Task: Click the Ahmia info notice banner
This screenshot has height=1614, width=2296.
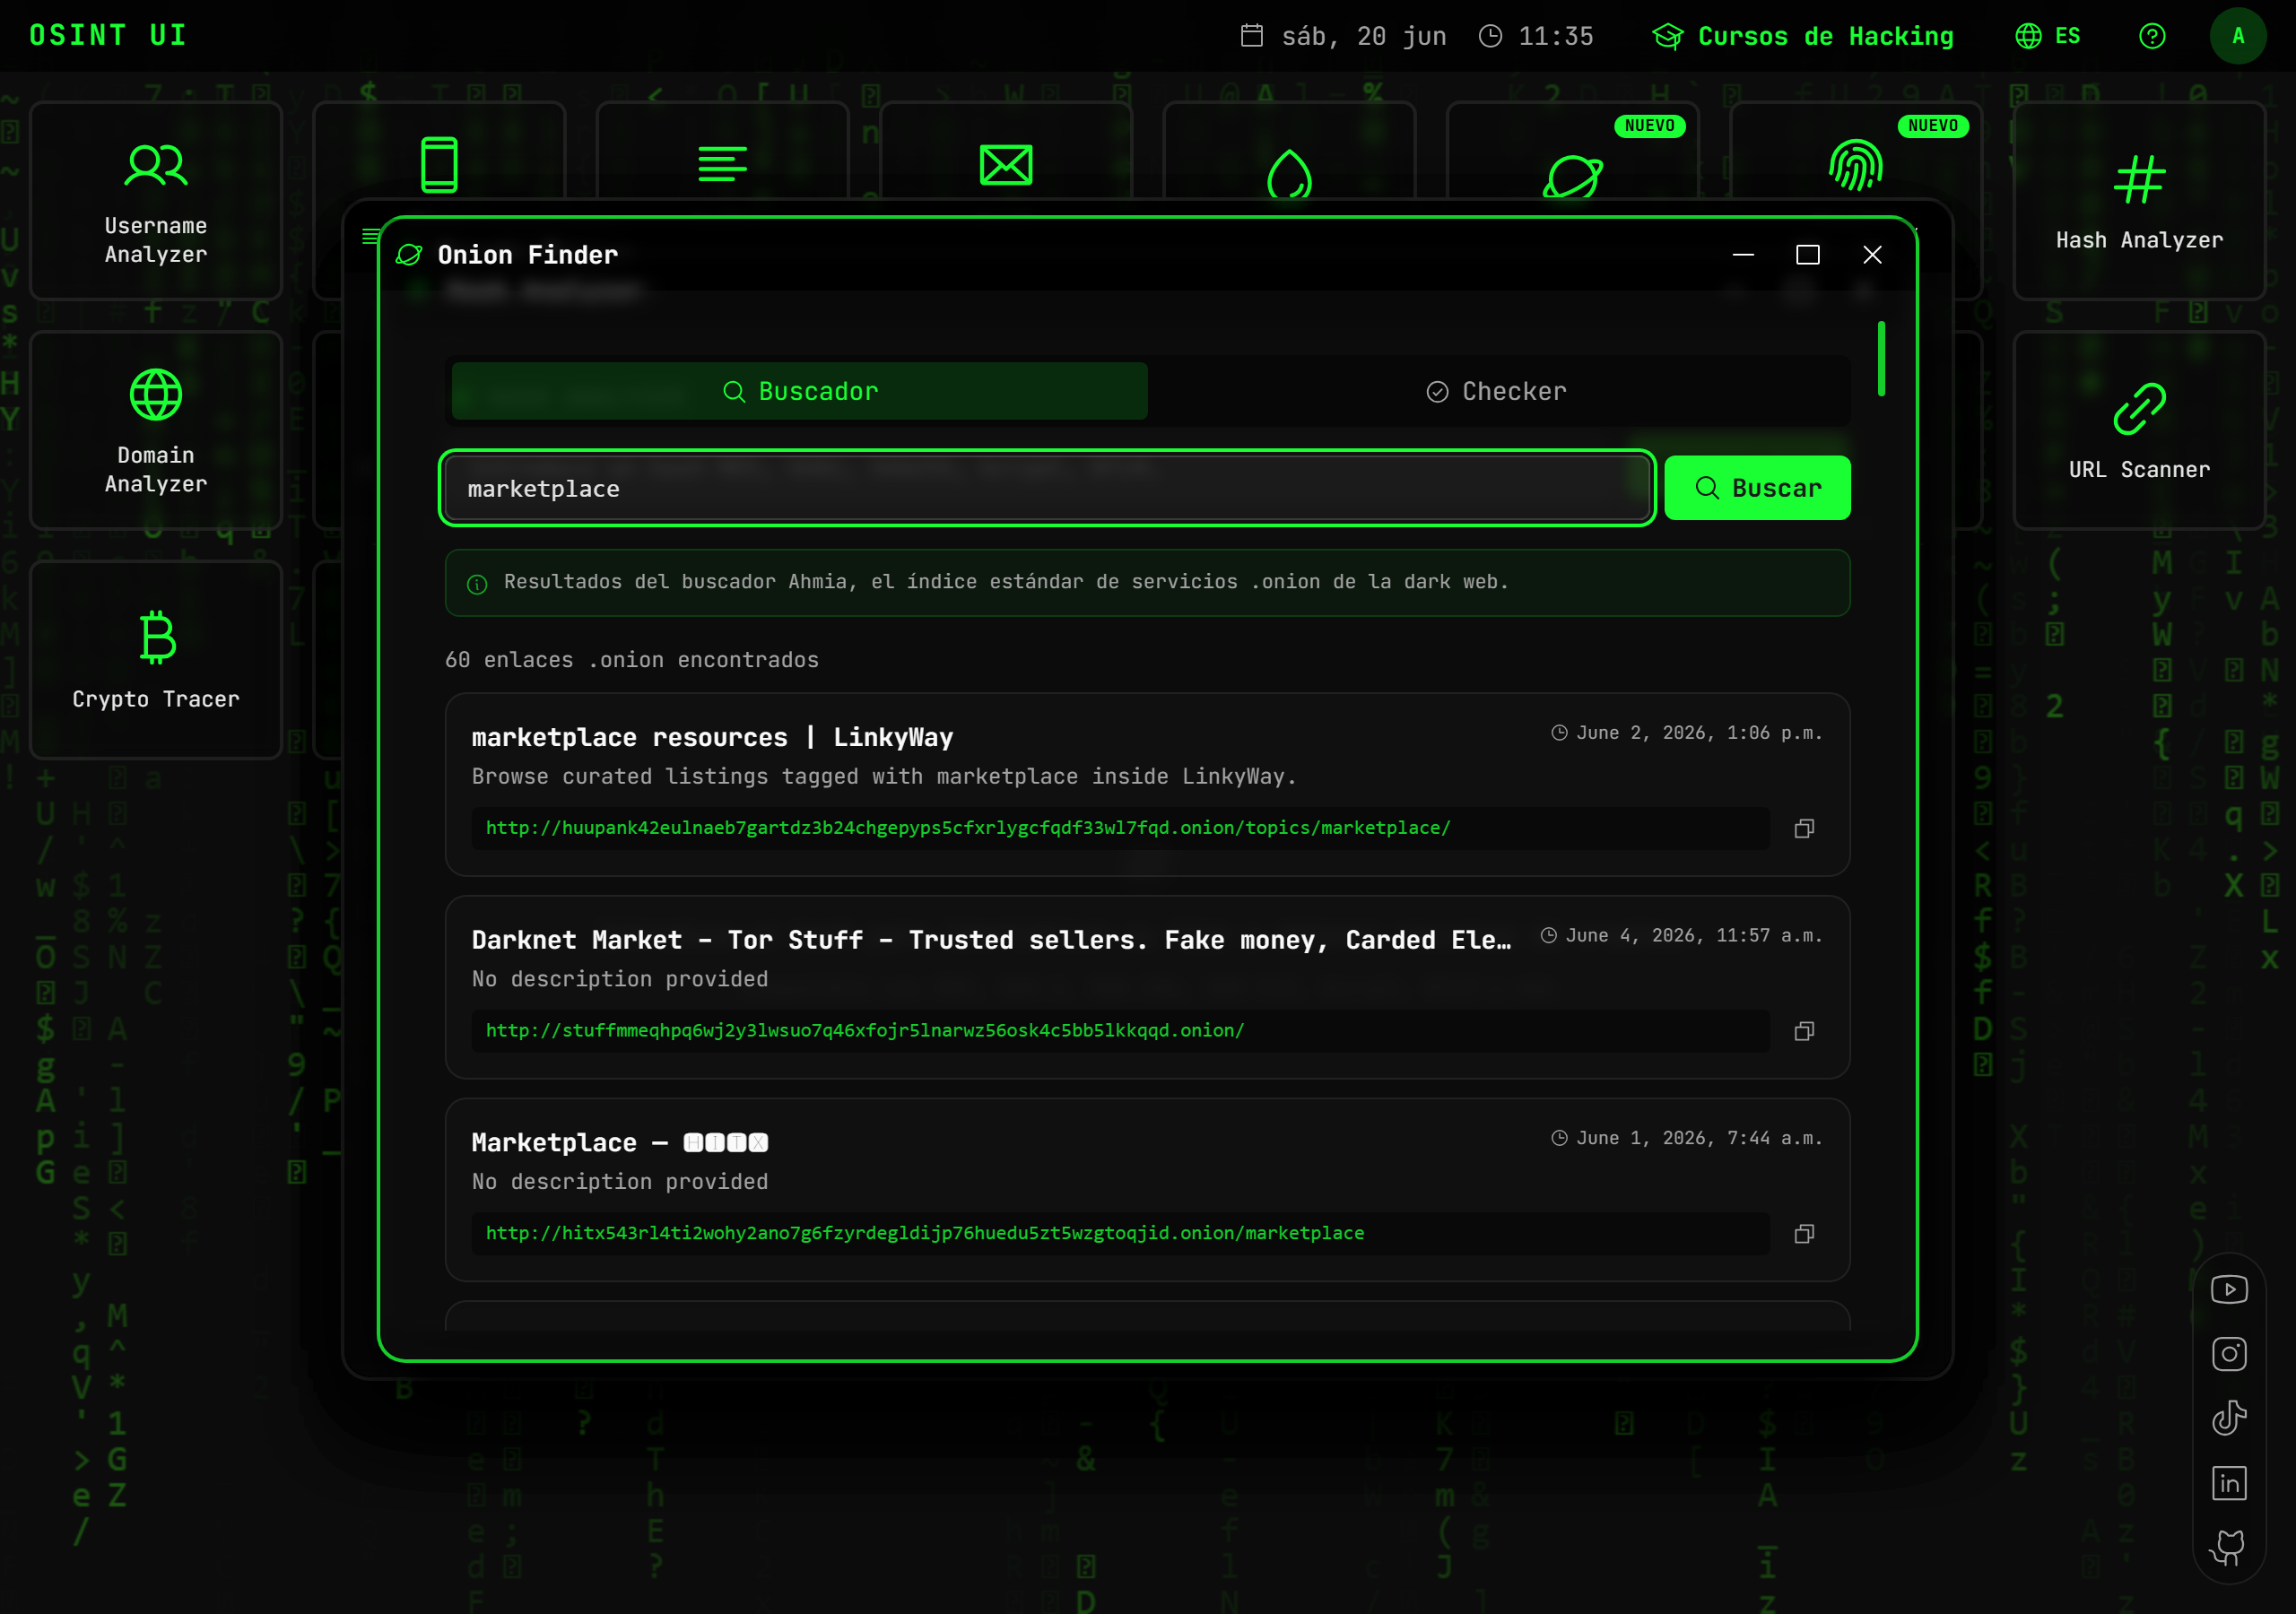Action: (1147, 583)
